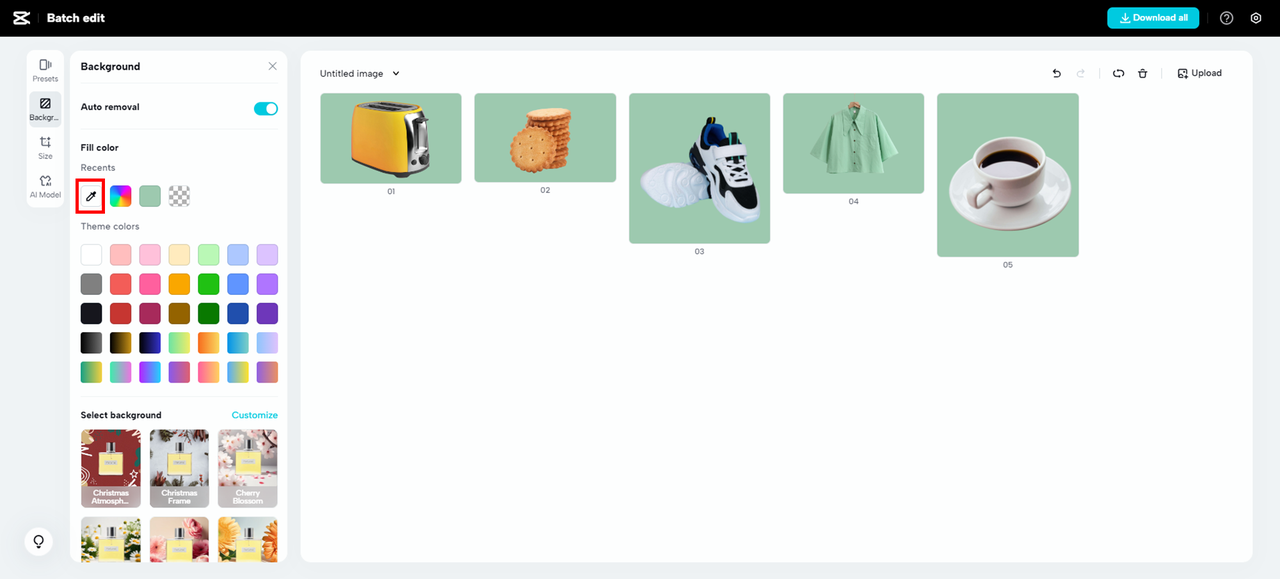Click the loop arrows icon beside delete
This screenshot has height=579, width=1280.
[x=1118, y=73]
